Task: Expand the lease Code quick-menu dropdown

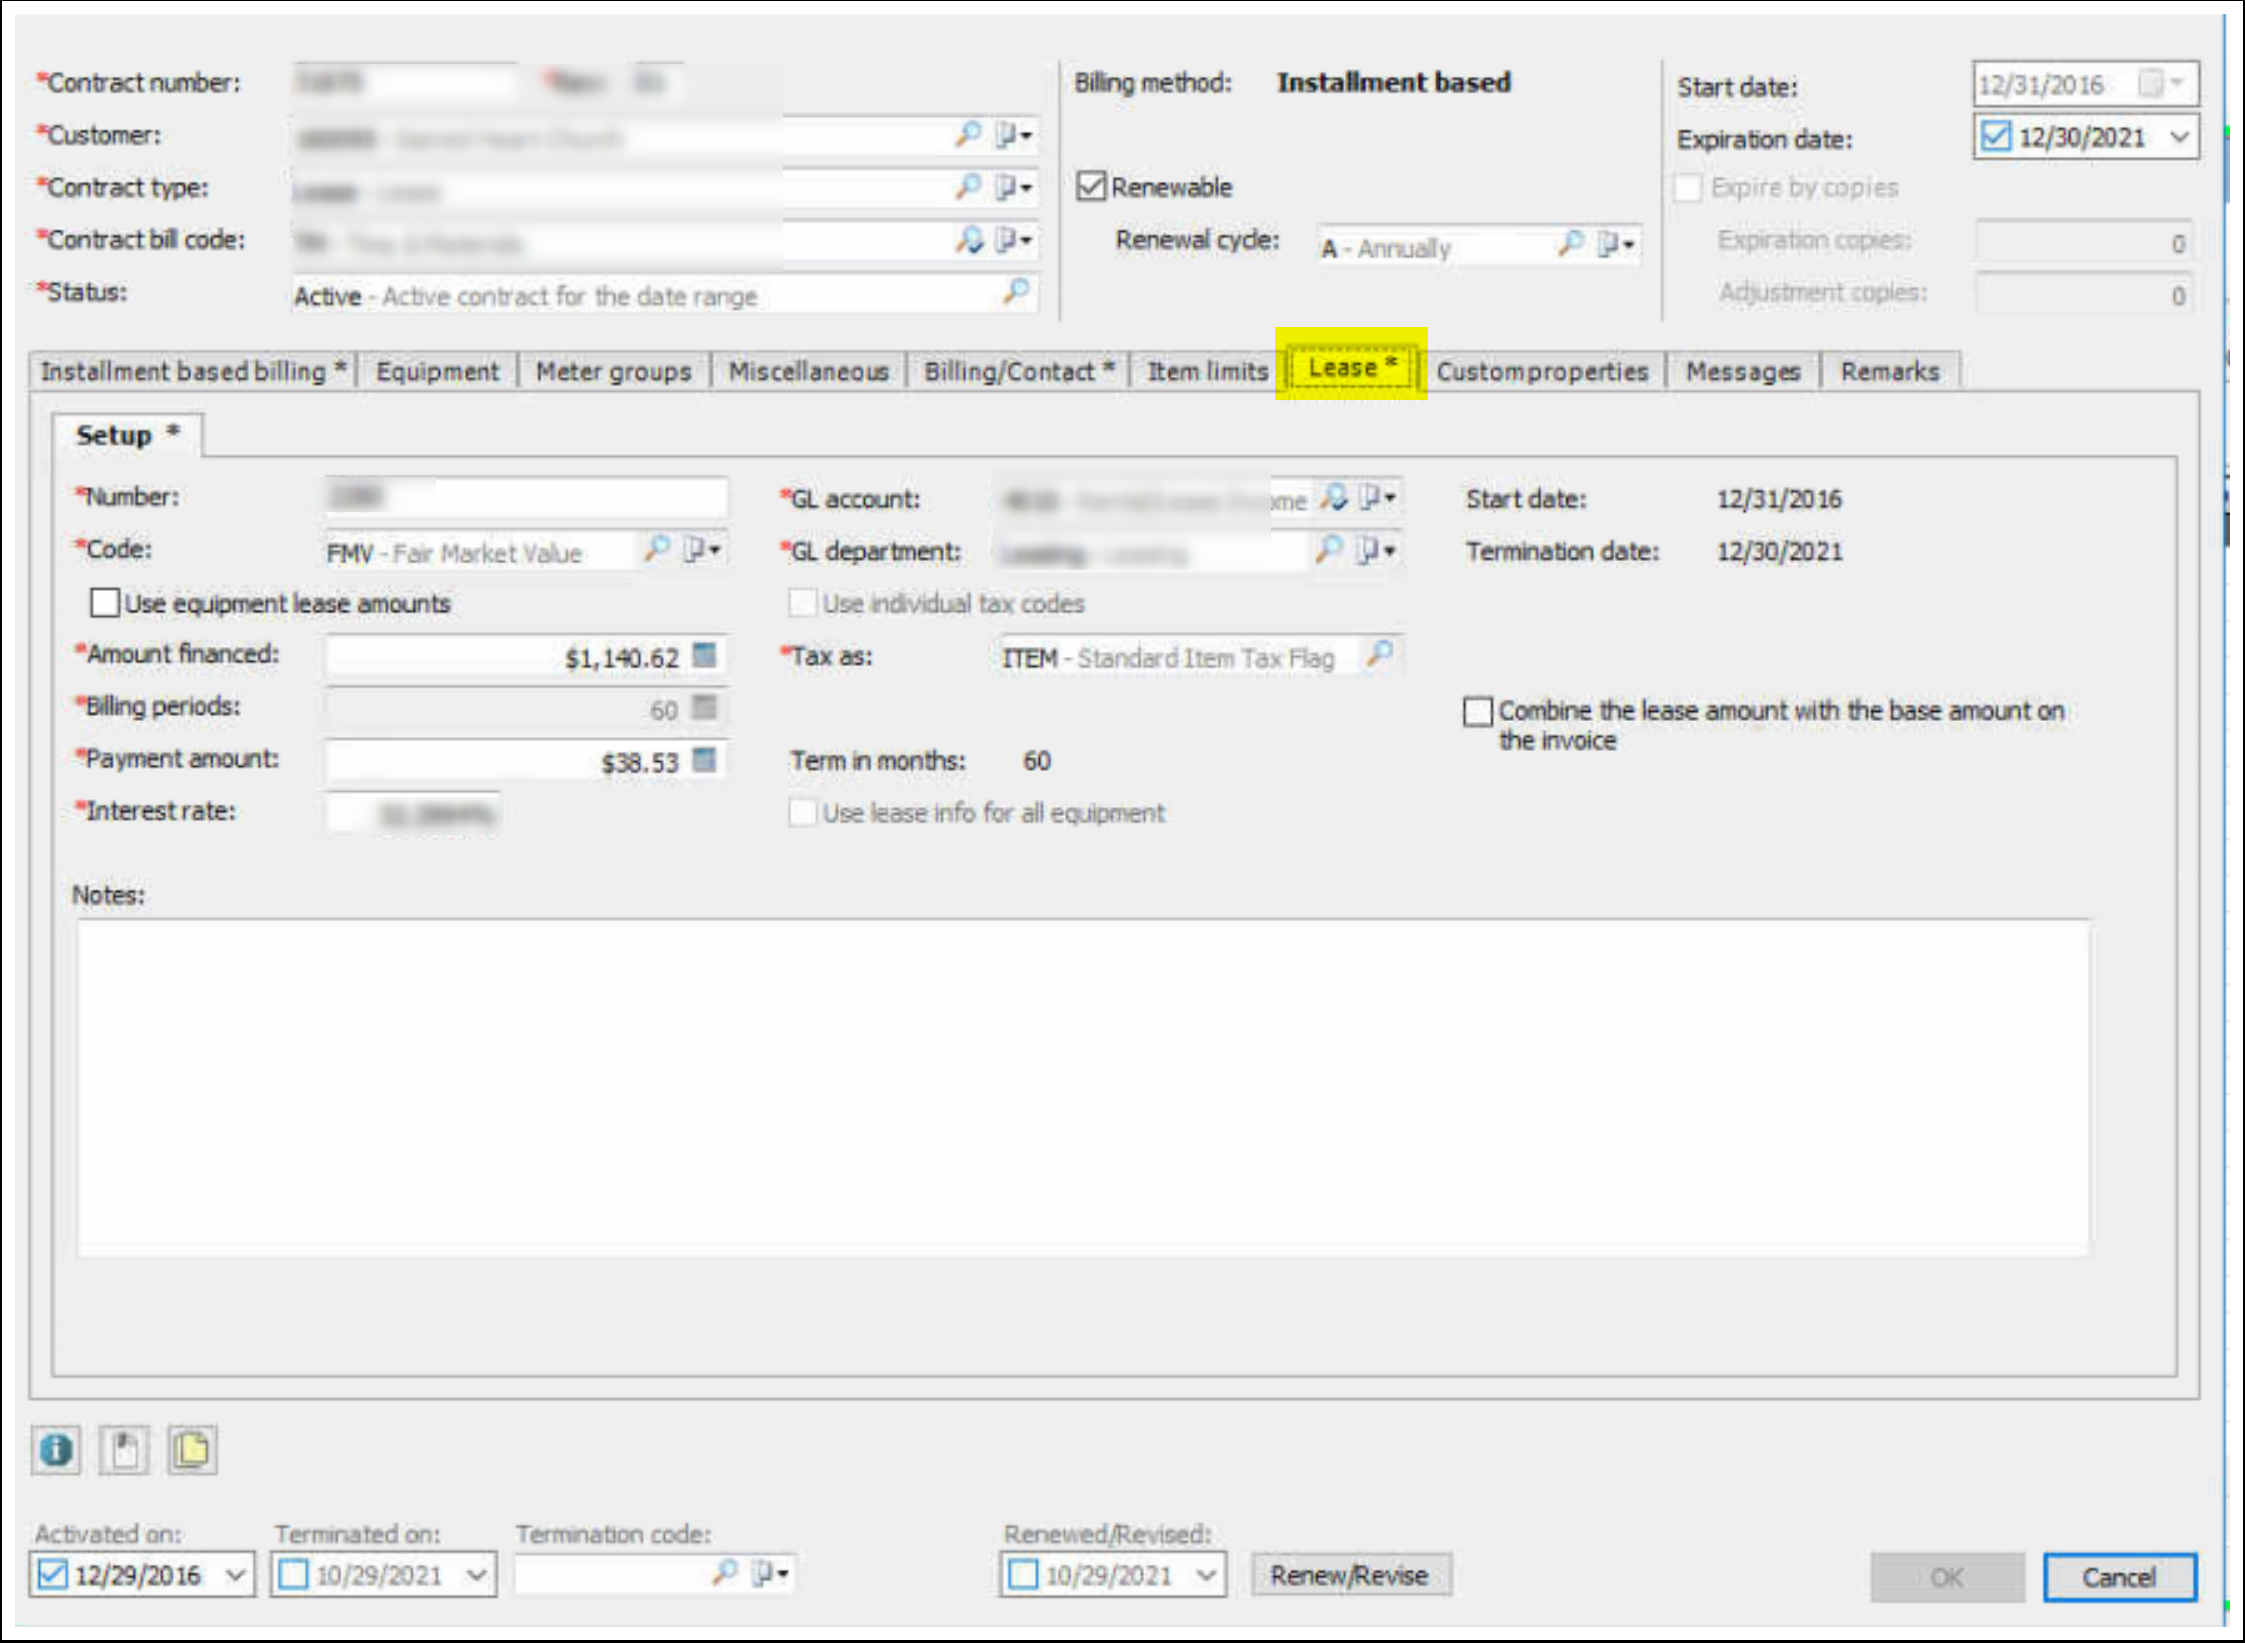Action: point(702,549)
